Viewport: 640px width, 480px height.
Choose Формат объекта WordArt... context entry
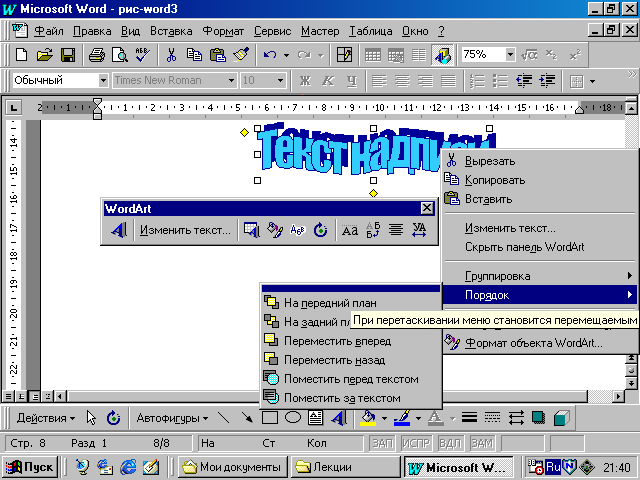[540, 343]
